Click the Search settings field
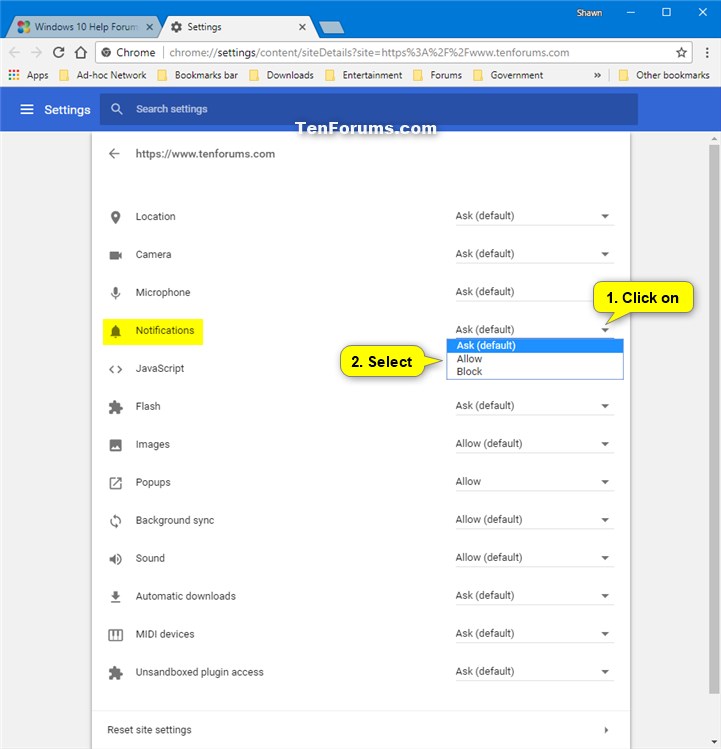The height and width of the screenshot is (749, 721). [x=368, y=109]
